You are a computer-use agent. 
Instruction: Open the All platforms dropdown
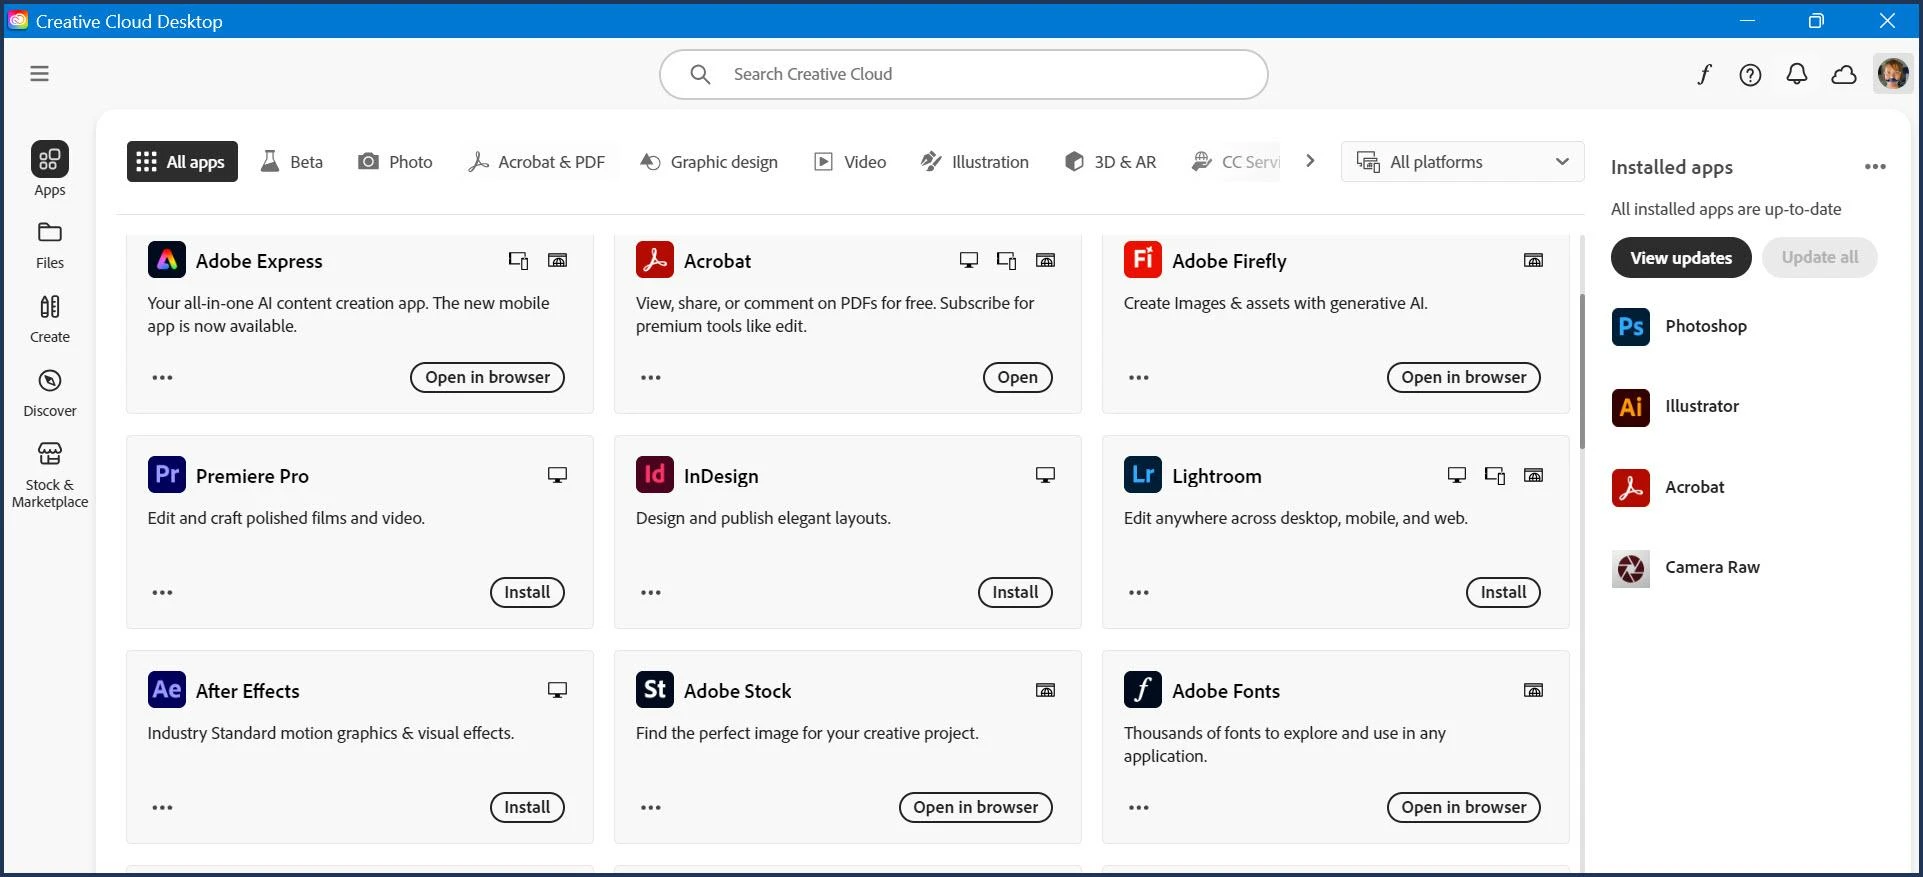1462,162
